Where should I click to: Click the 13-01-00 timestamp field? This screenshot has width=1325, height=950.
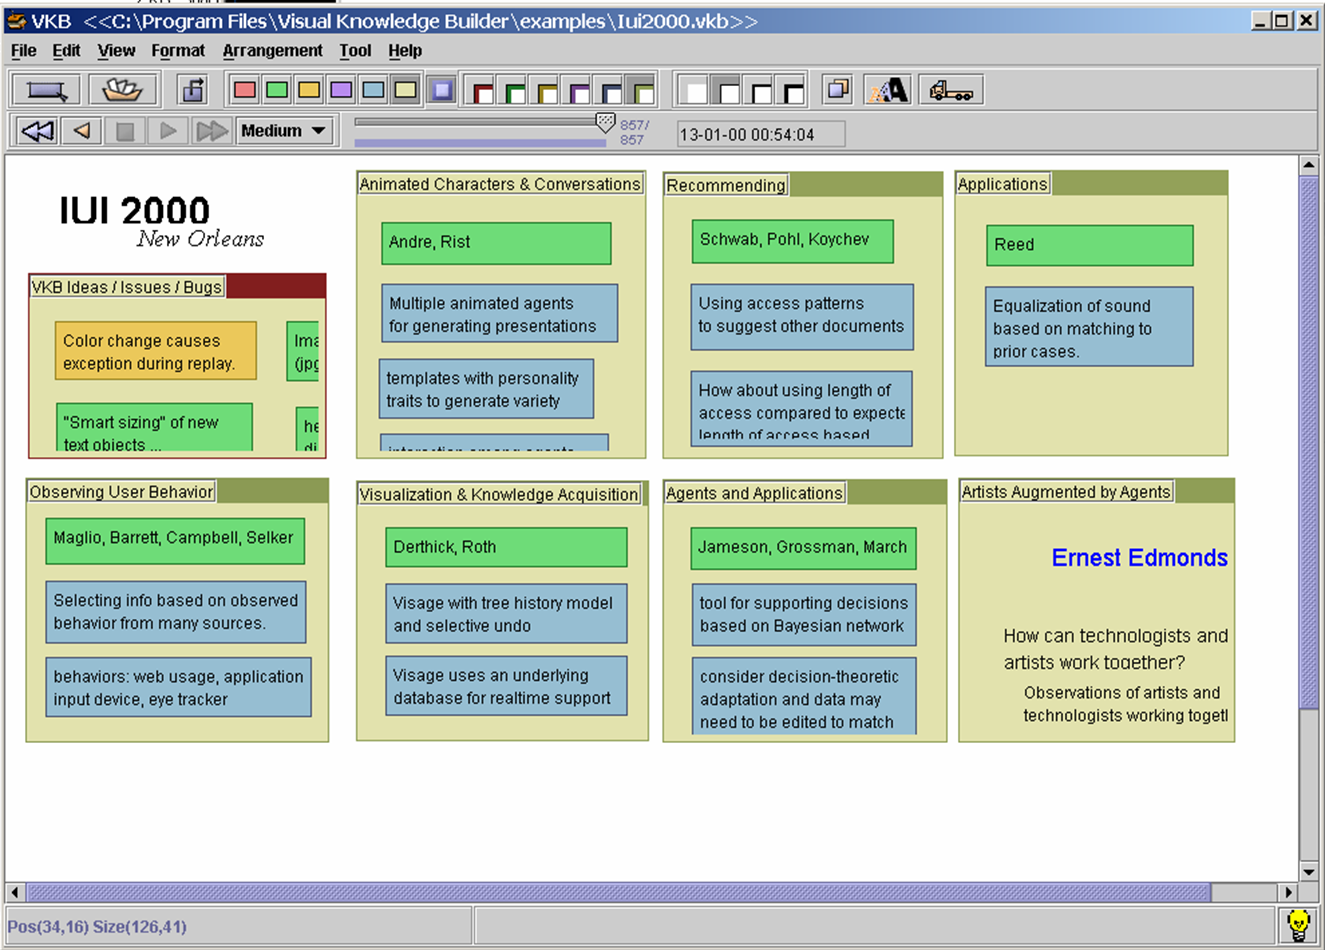pos(760,134)
